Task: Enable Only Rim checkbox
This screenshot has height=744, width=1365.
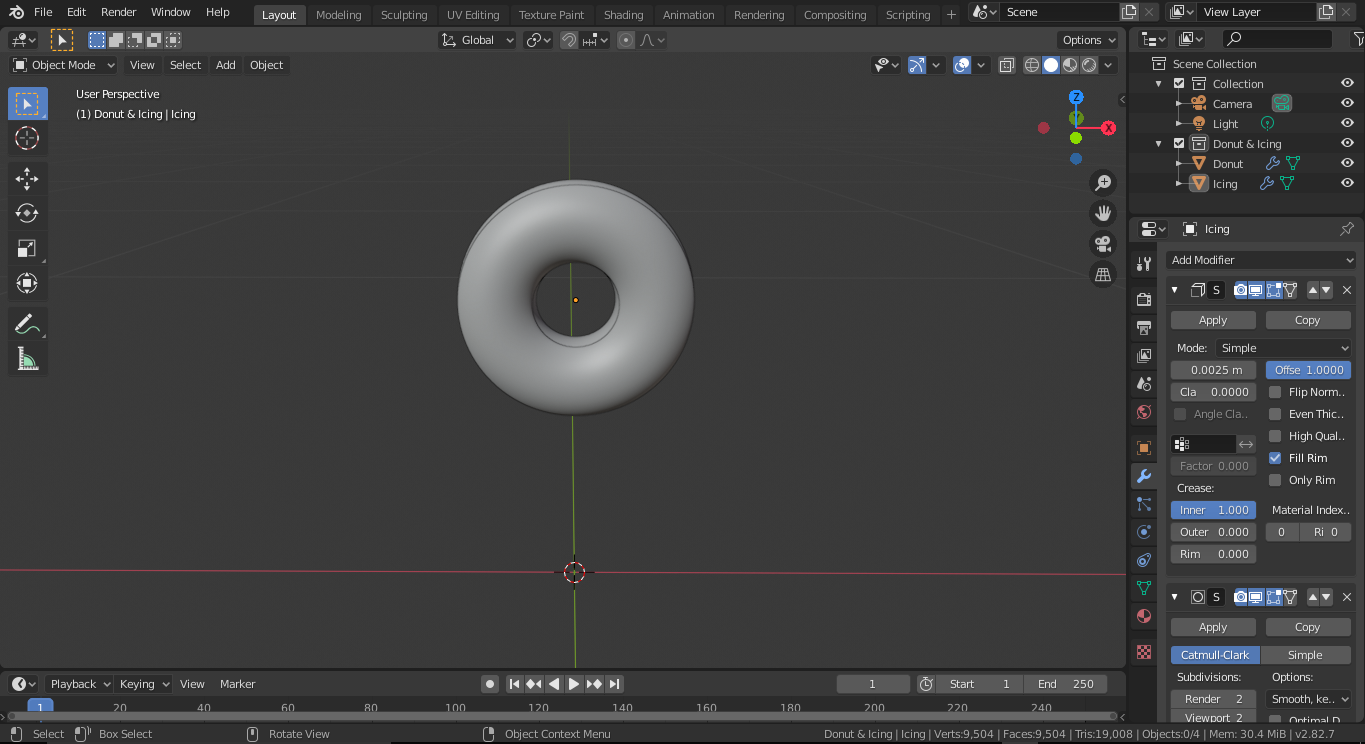Action: (x=1275, y=480)
